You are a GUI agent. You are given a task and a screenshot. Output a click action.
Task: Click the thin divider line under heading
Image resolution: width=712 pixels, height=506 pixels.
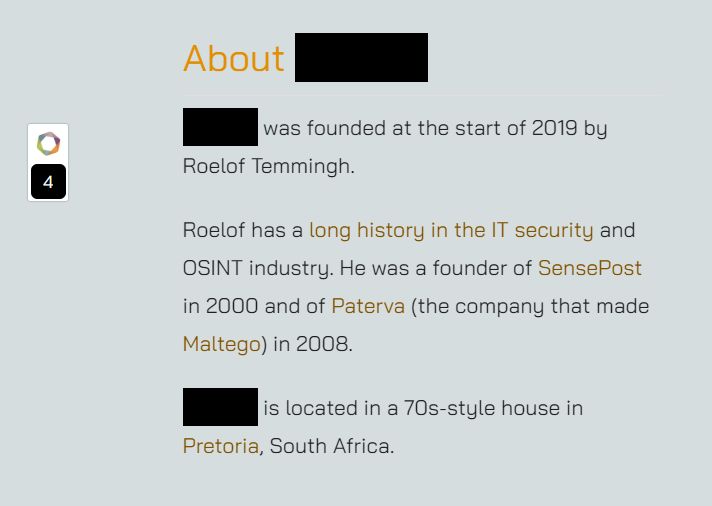[422, 96]
